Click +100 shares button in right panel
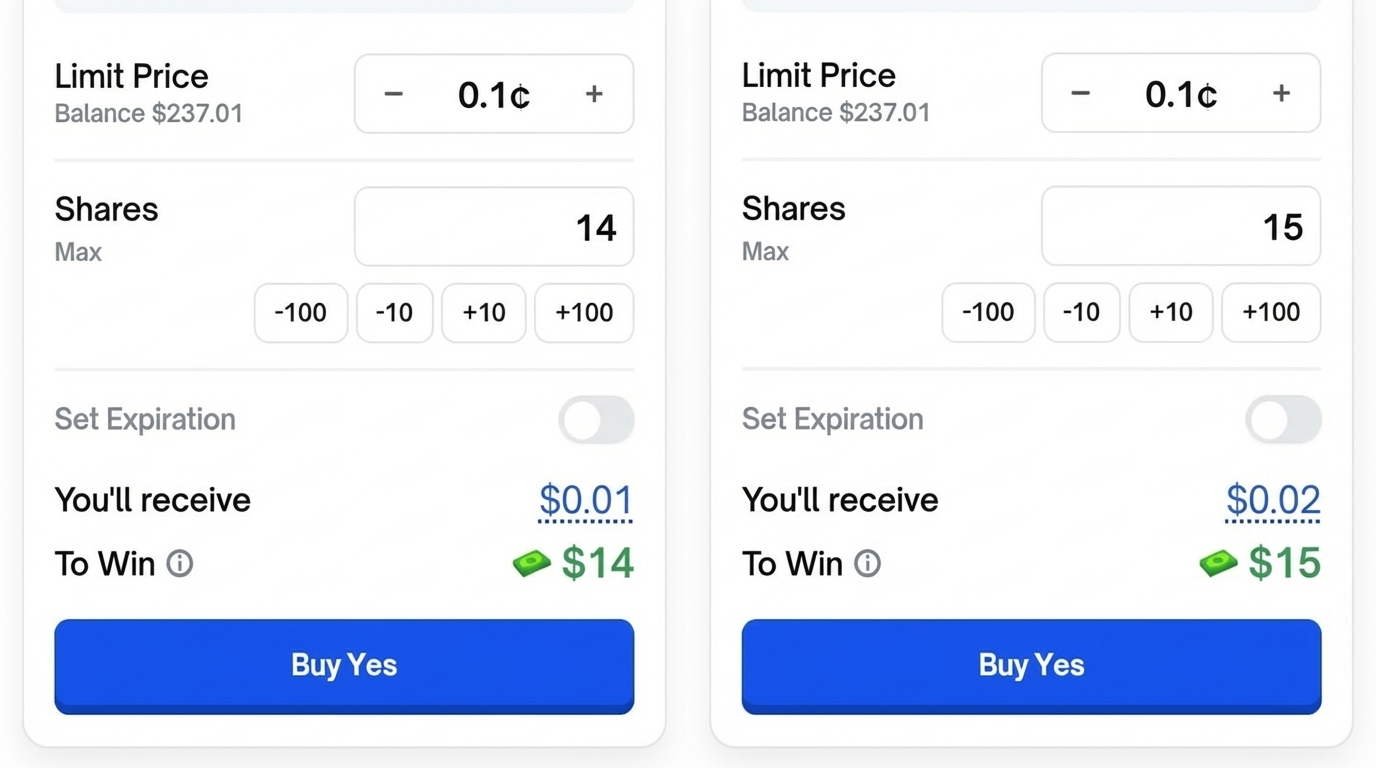Screen dimensions: 1376x768 (x=1271, y=313)
